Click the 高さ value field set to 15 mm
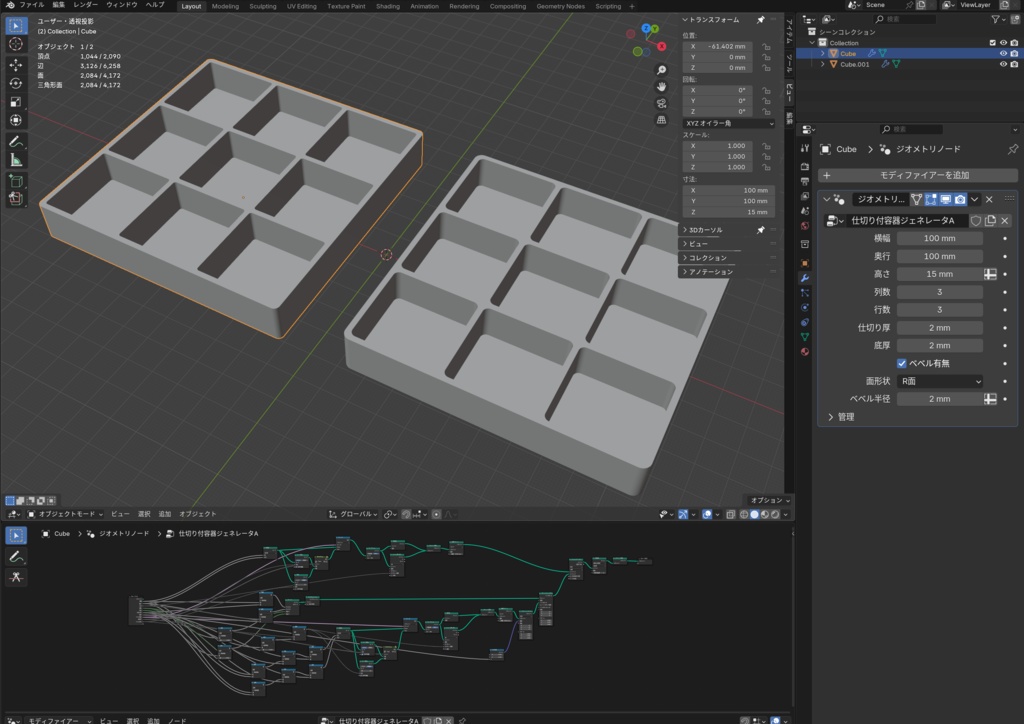This screenshot has height=724, width=1024. (x=938, y=273)
